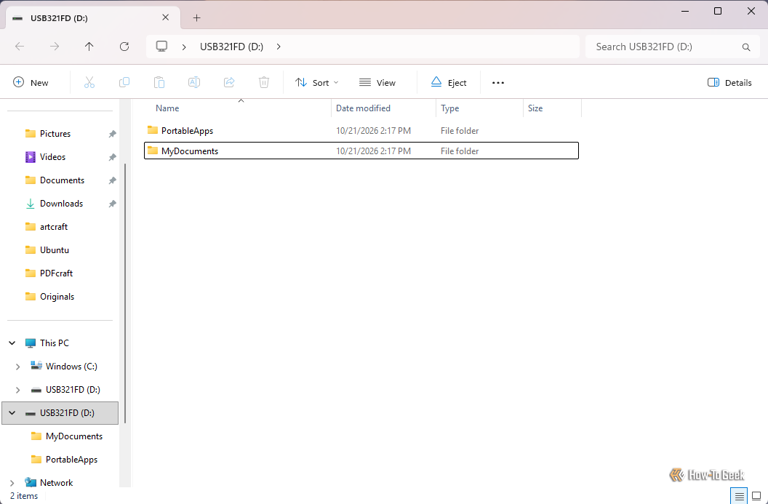Click the Delete trash icon
Screen dimensions: 768x504
point(264,82)
